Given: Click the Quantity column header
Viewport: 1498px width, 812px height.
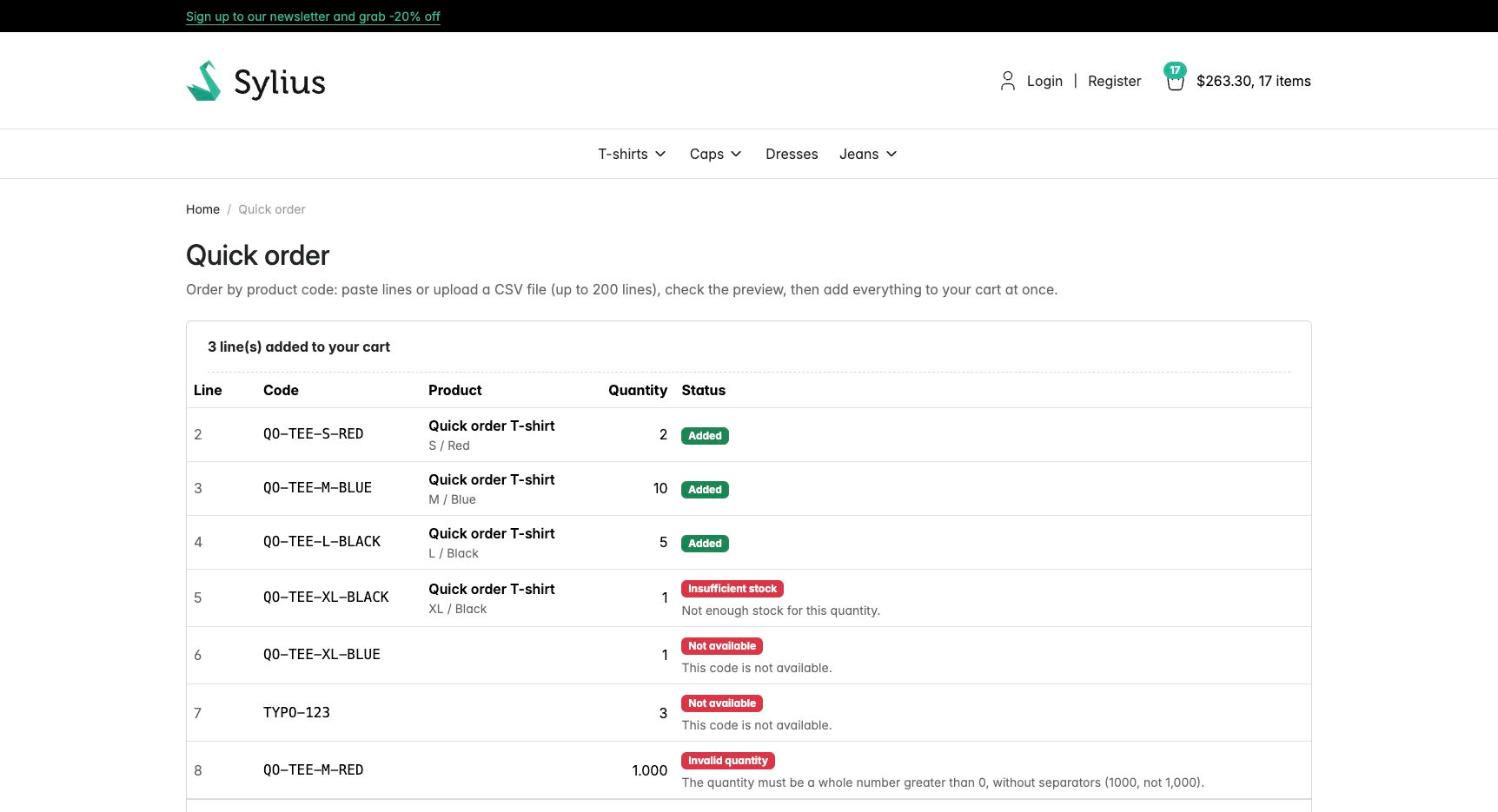Looking at the screenshot, I should pos(638,390).
